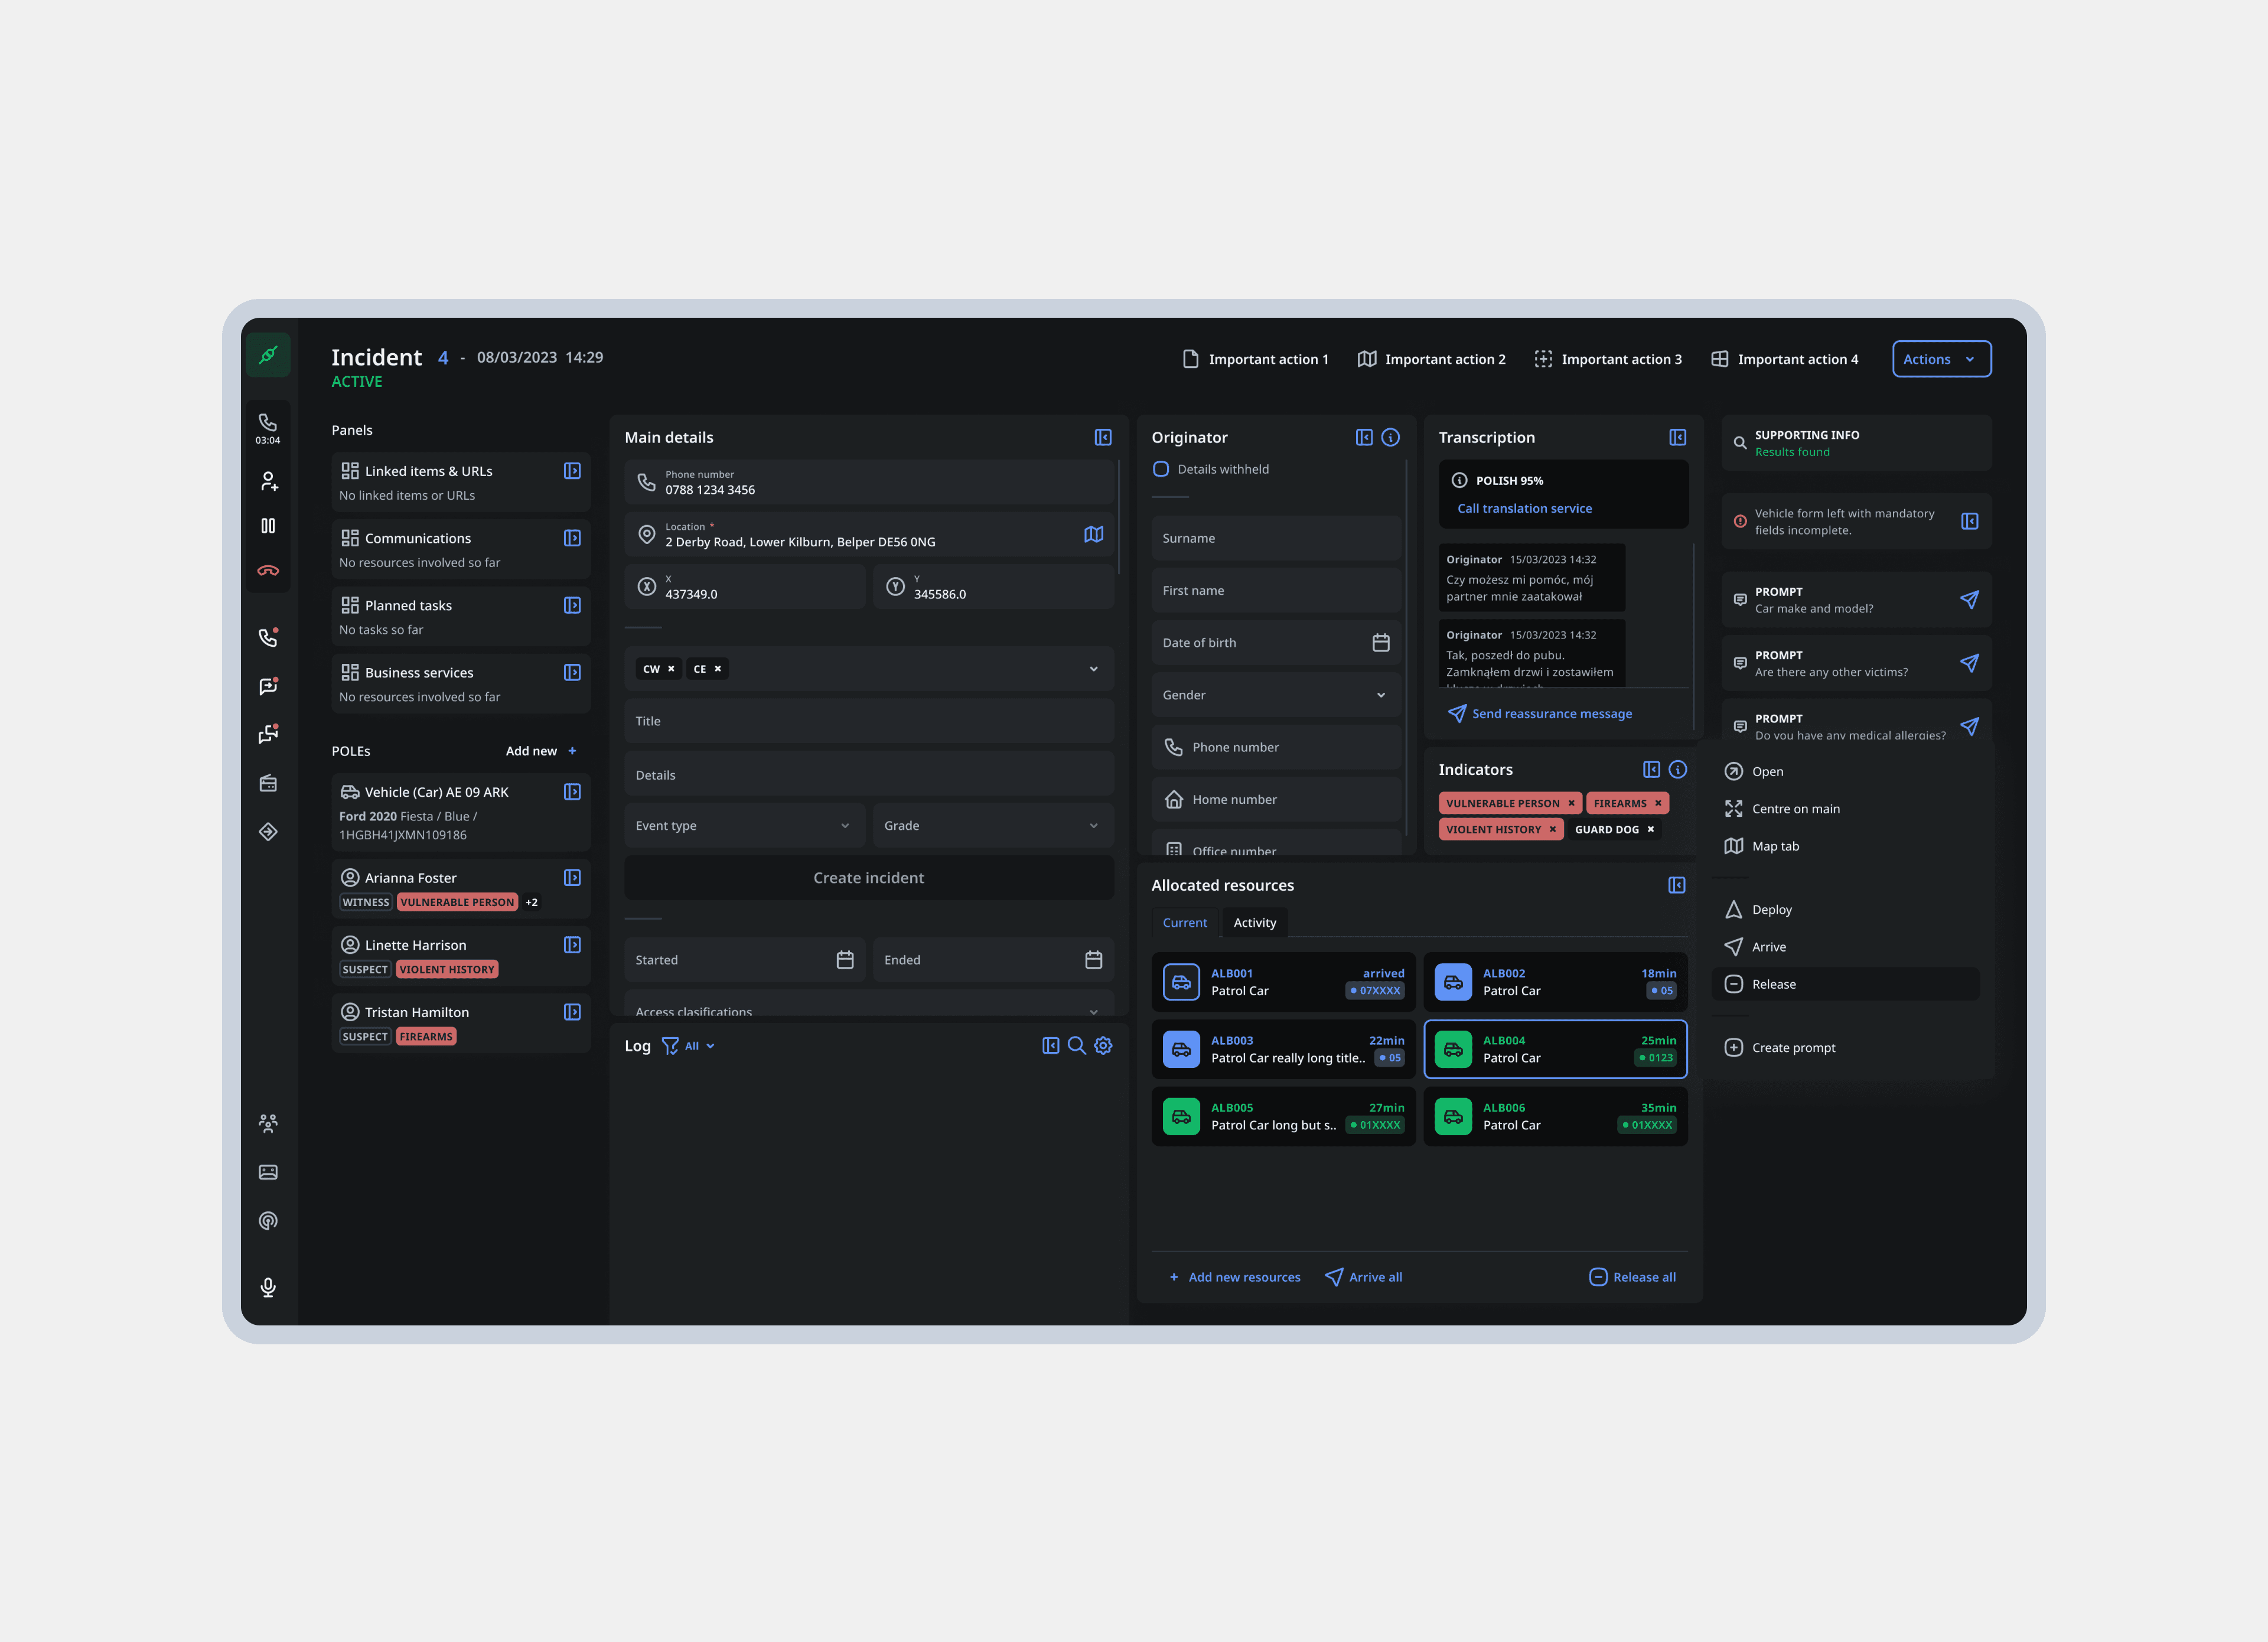This screenshot has height=1642, width=2268.
Task: Switch to the Activity tab
Action: point(1254,923)
